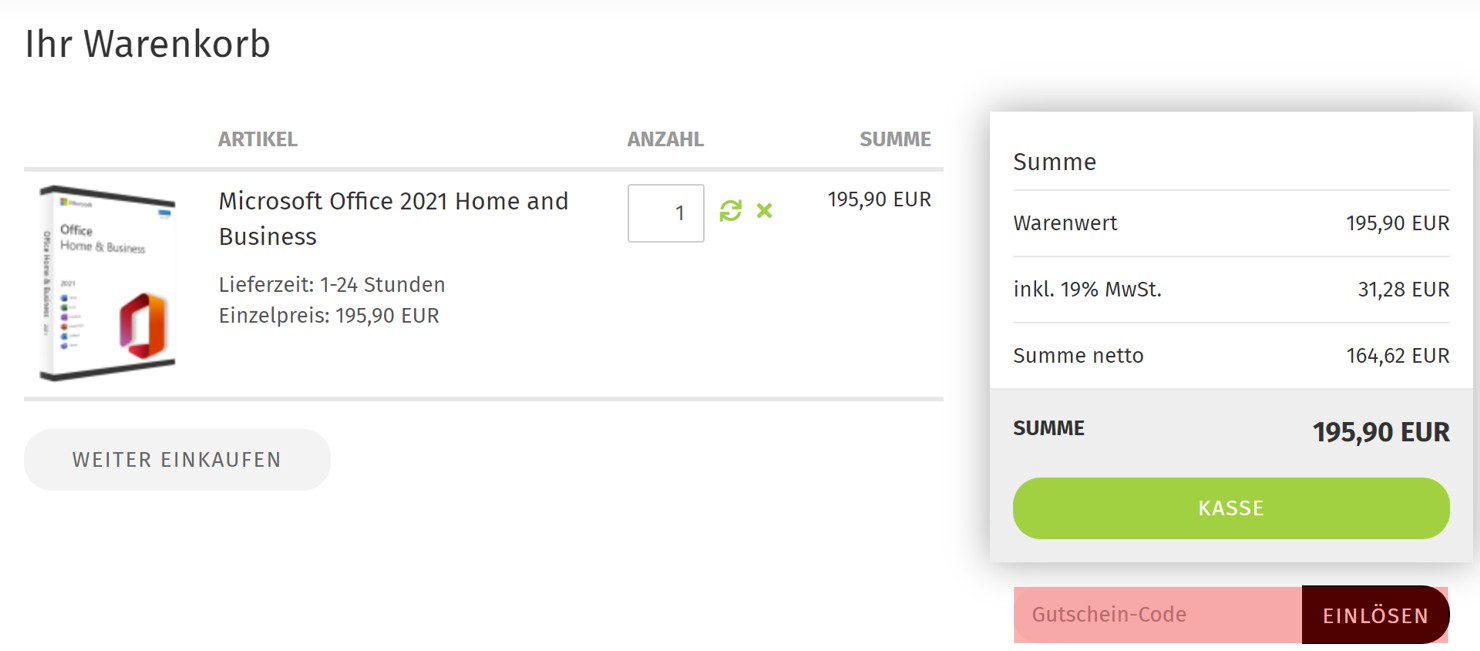Image resolution: width=1480 pixels, height=651 pixels.
Task: Click the ANZAHL column header
Action: click(665, 140)
